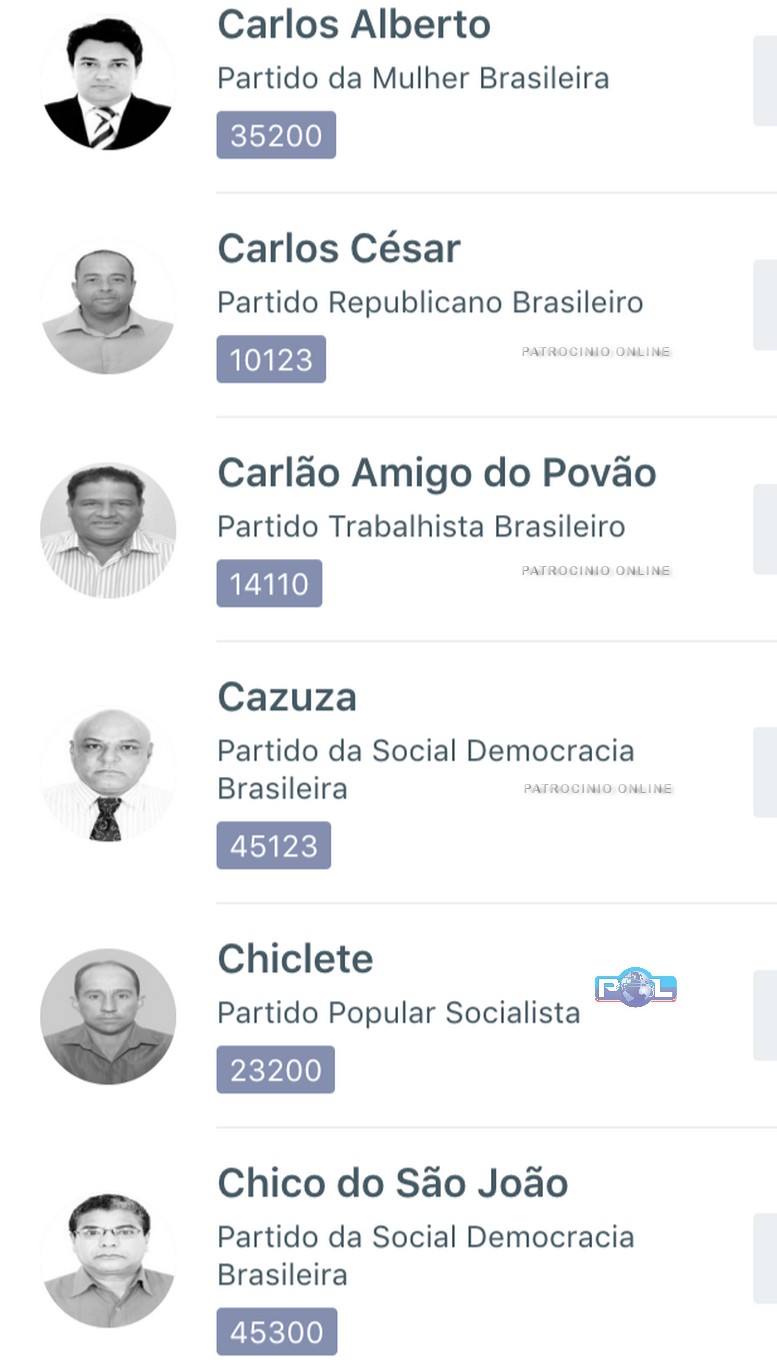Select the 10123 number badge
The width and height of the screenshot is (777, 1369).
271,359
